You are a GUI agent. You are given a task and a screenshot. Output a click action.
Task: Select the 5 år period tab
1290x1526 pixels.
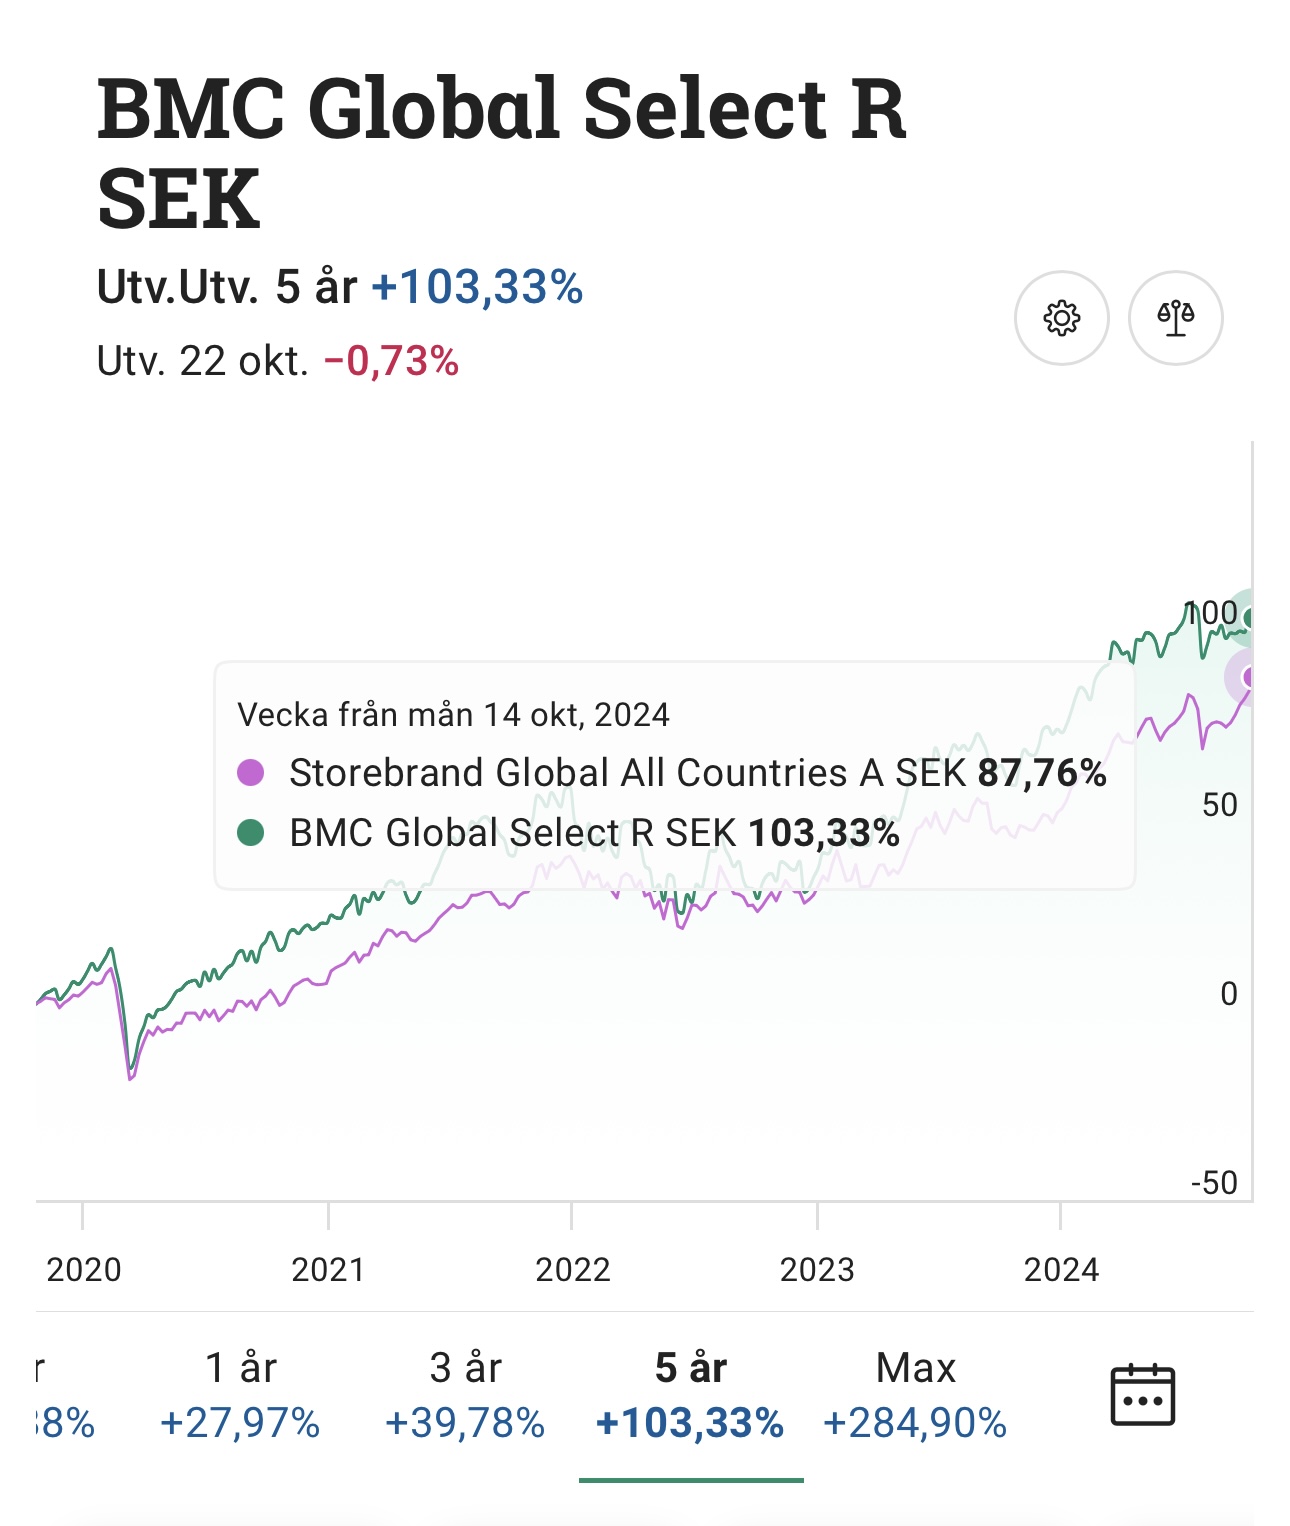click(x=690, y=1394)
